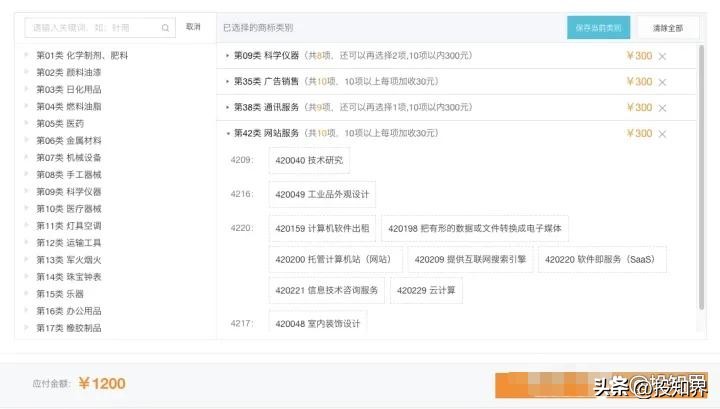Image resolution: width=720 pixels, height=409 pixels.
Task: Expand the selected 第35类 广告销售 row
Action: pos(227,82)
